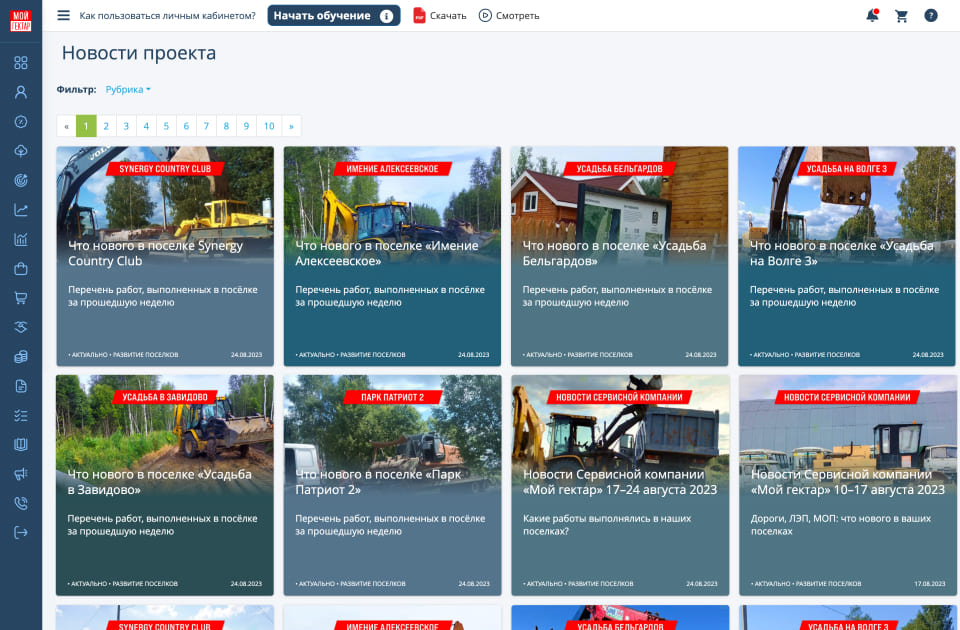Expand the sidebar using the hamburger menu icon
Screen dimensions: 960x630
[x=63, y=15]
